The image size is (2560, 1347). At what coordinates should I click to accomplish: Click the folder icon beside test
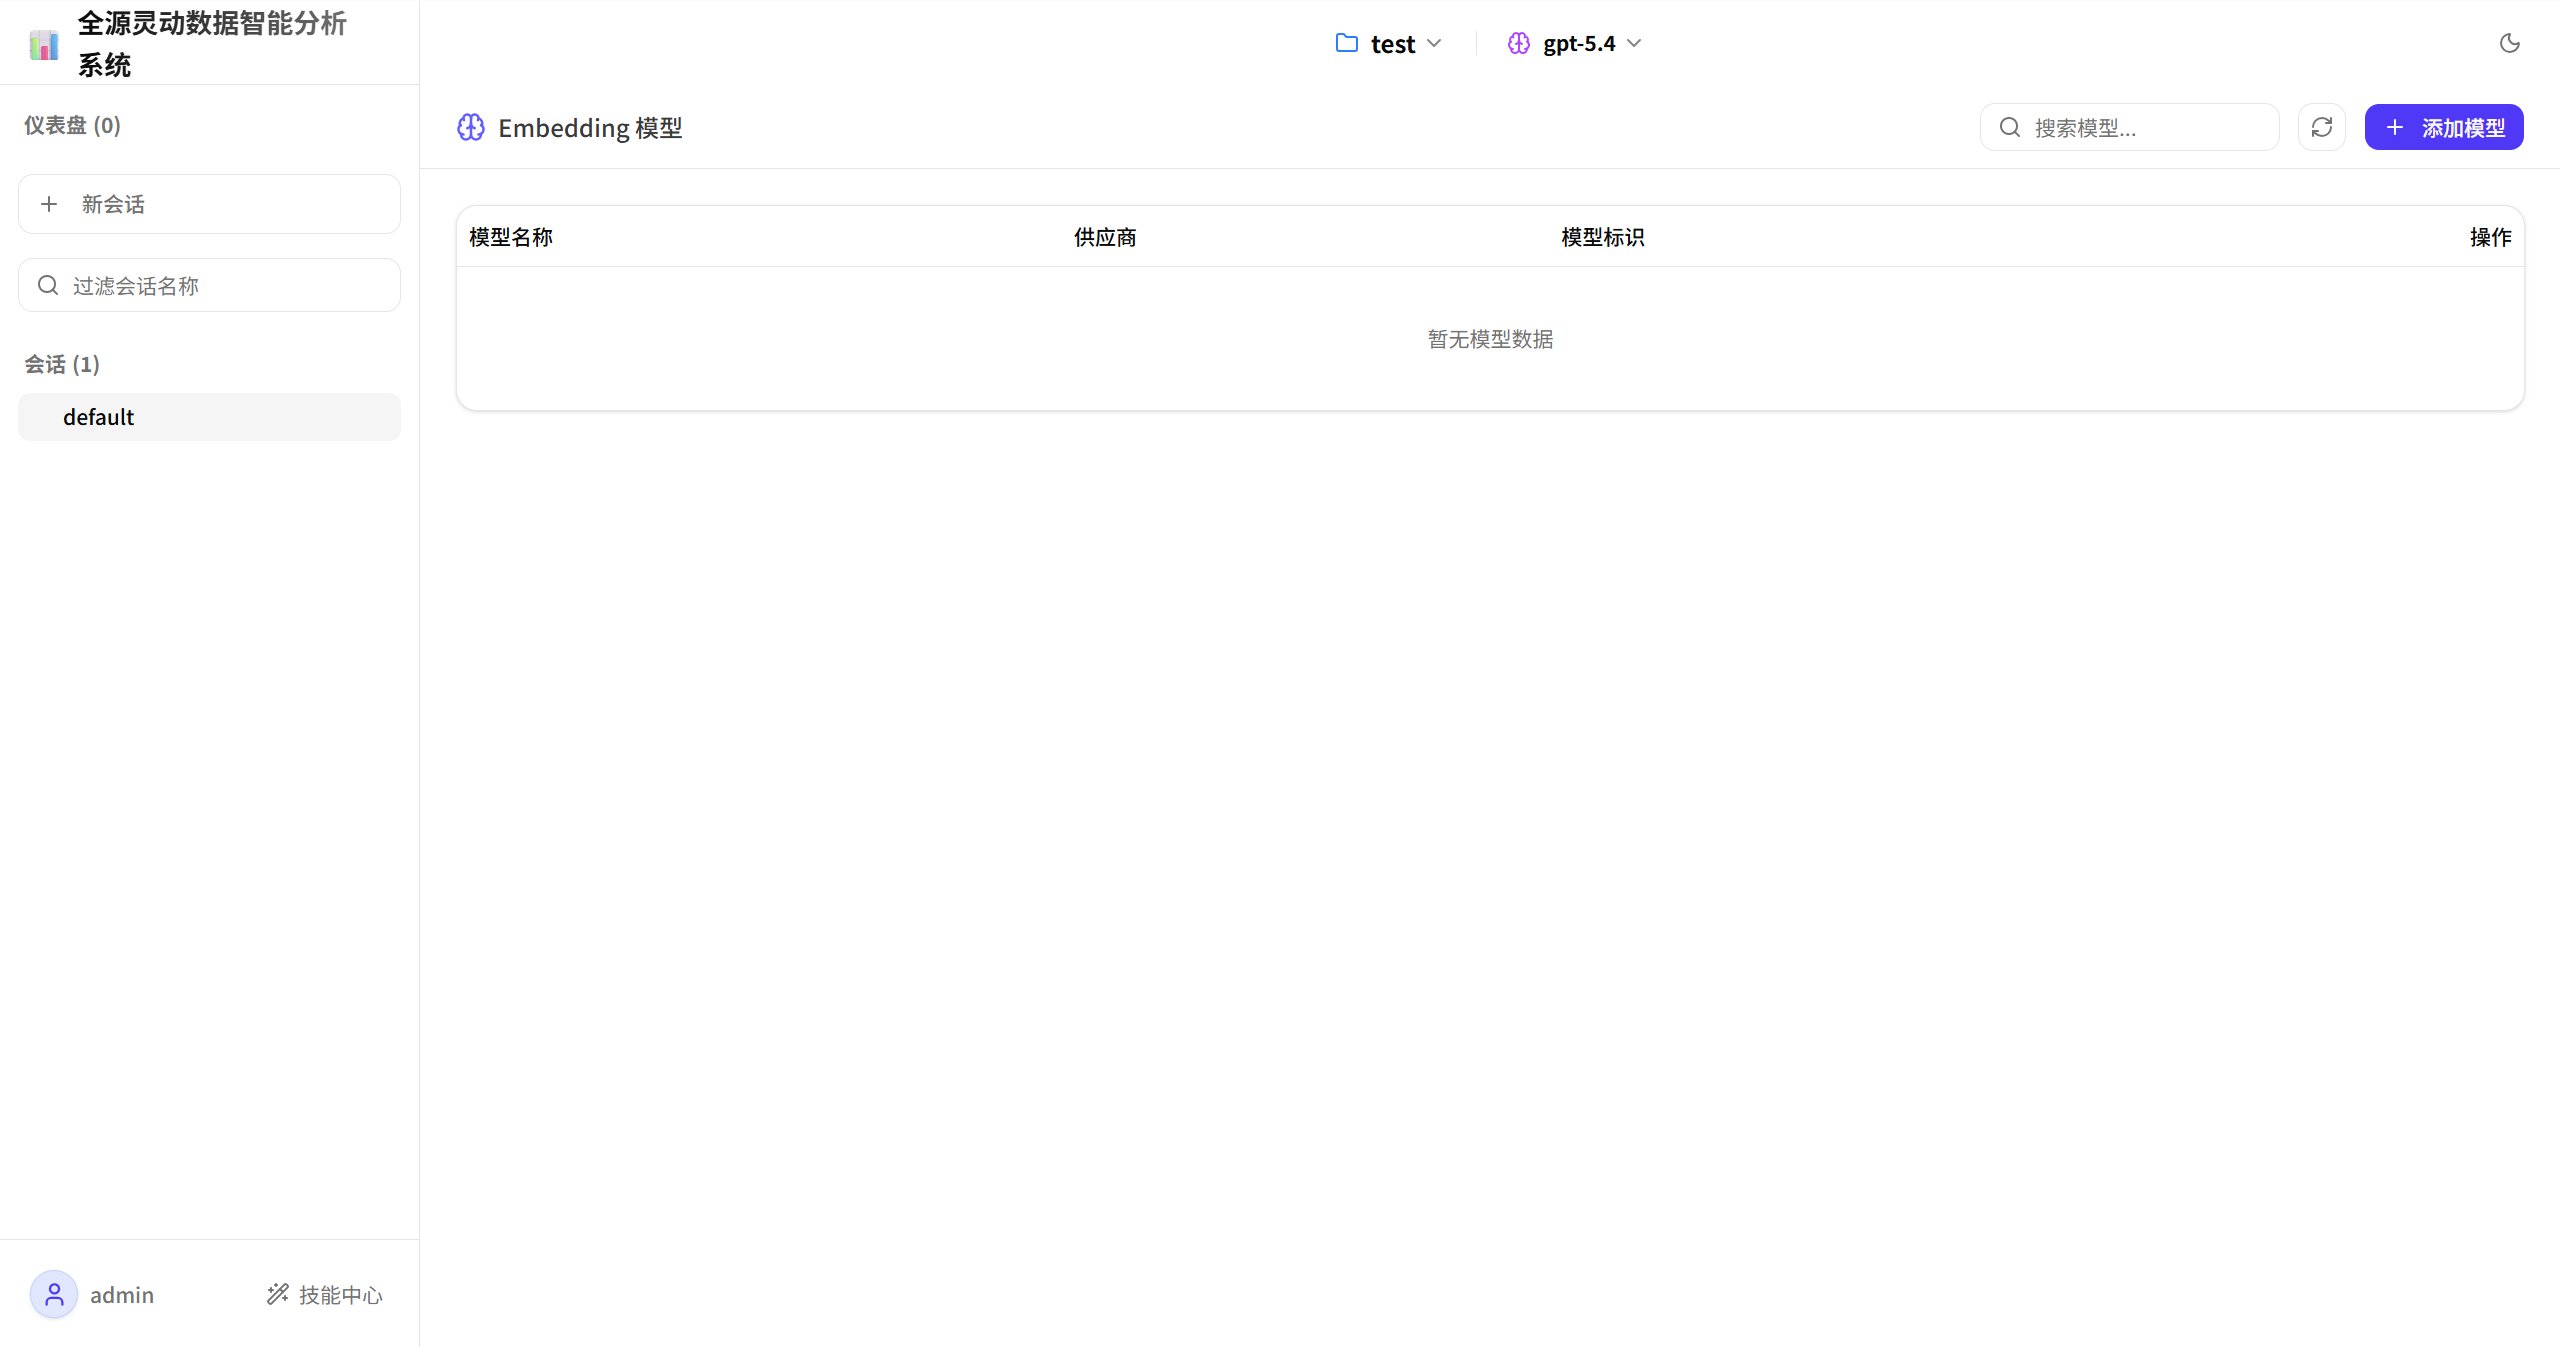1347,43
